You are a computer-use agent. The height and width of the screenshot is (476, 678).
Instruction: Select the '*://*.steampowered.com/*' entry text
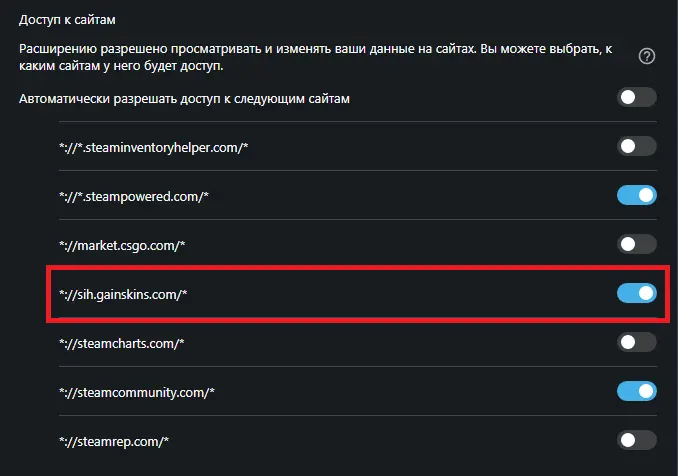click(134, 197)
